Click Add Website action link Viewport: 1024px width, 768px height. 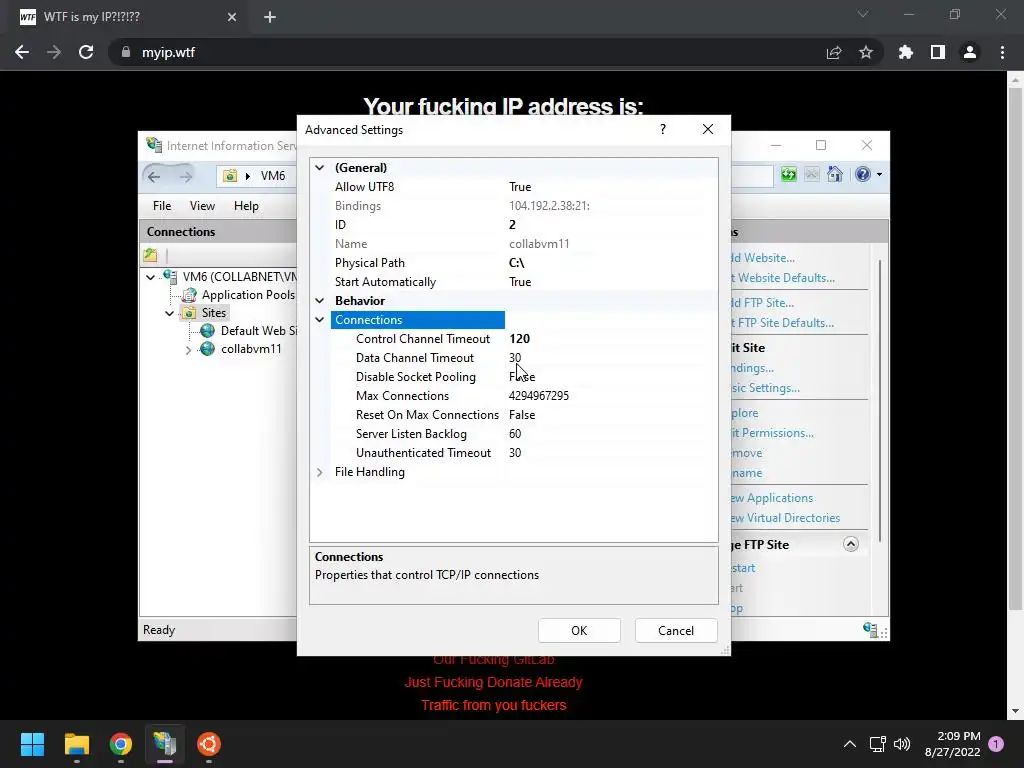pyautogui.click(x=763, y=258)
